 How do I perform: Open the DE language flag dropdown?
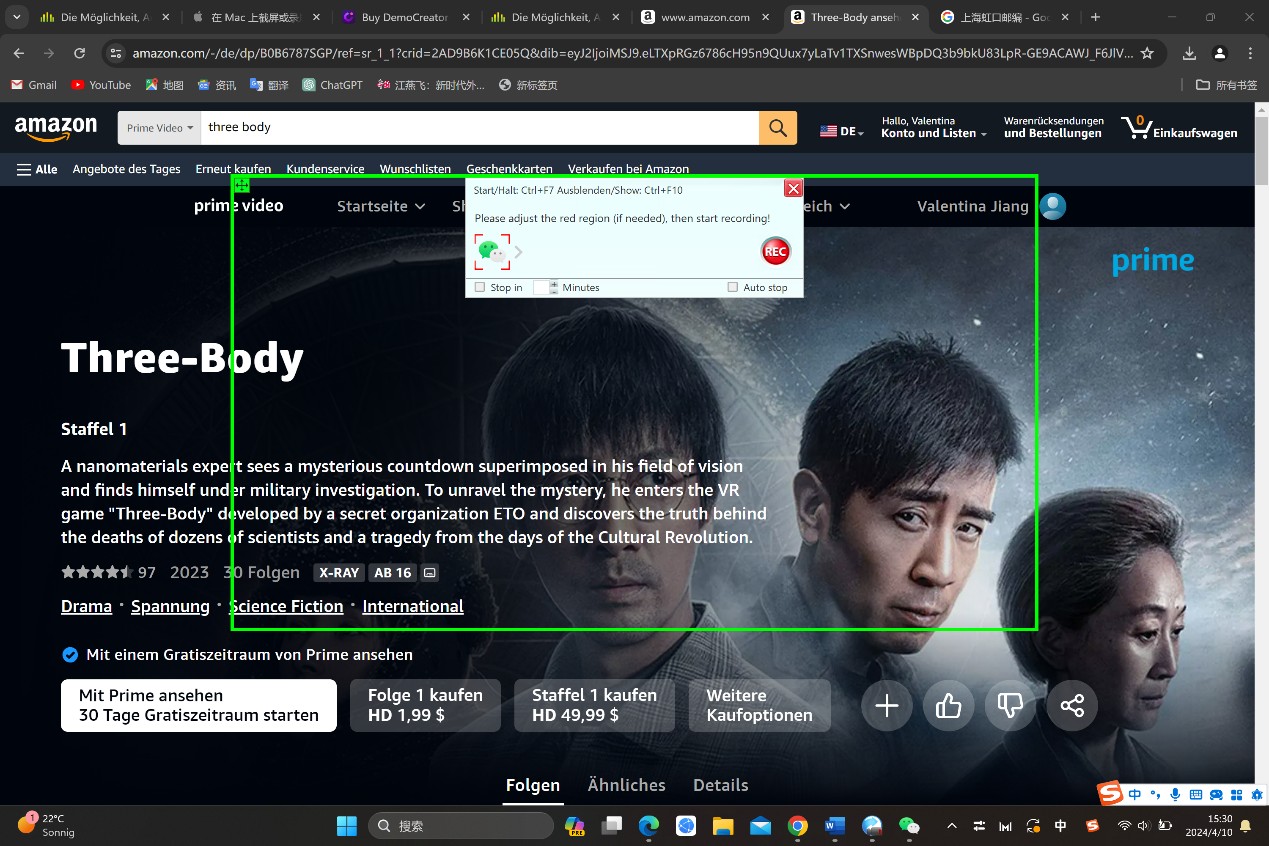click(x=841, y=131)
